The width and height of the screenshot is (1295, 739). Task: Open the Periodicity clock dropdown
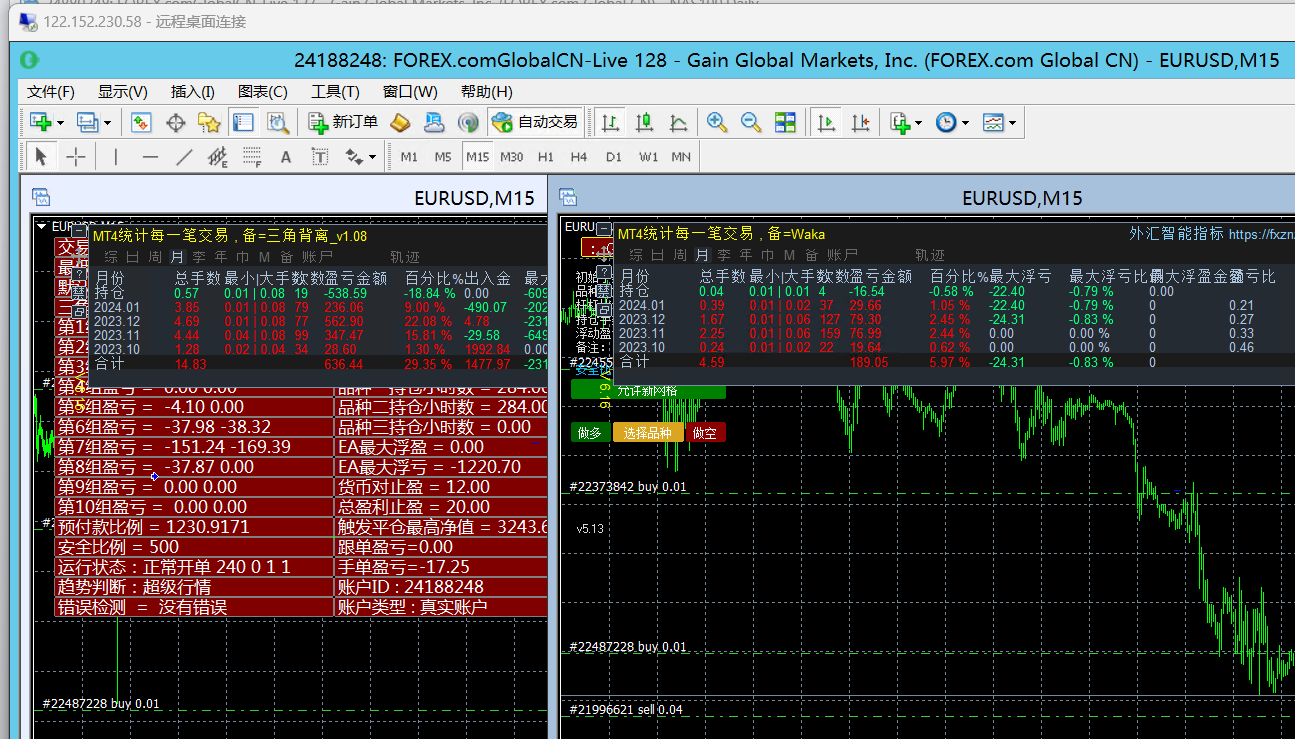(x=952, y=122)
